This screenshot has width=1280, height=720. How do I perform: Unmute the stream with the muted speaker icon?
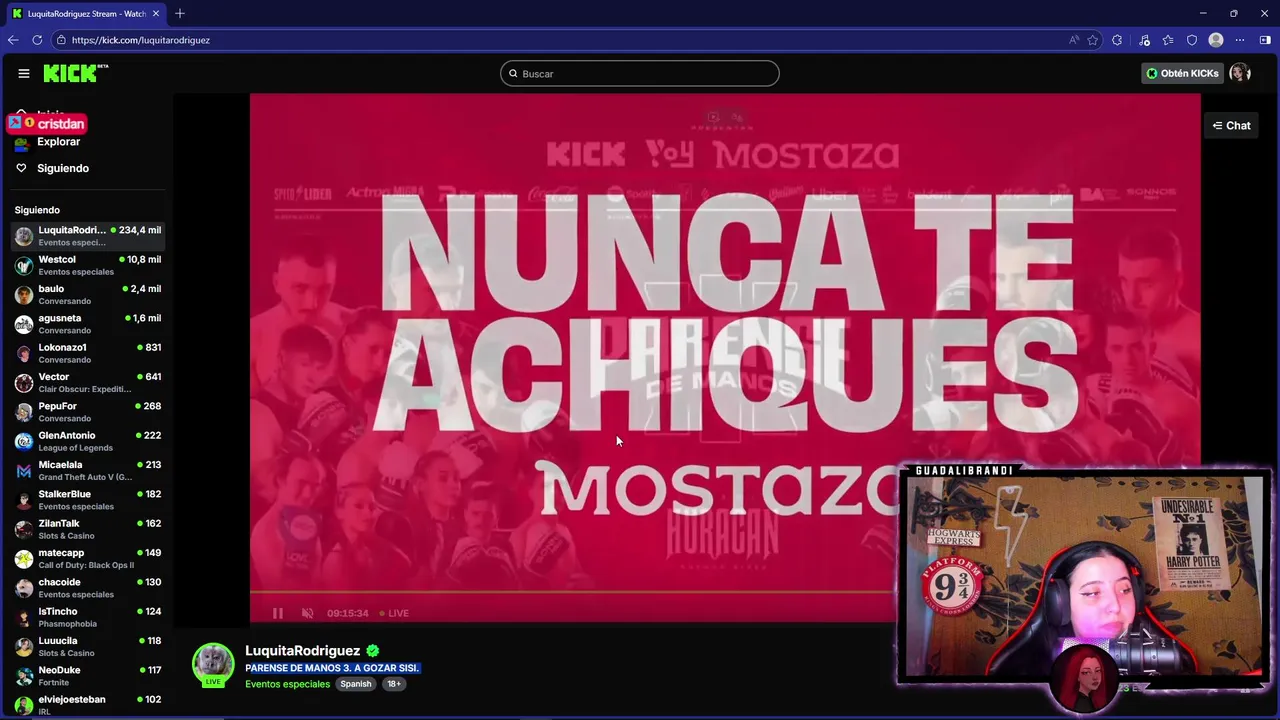(307, 613)
